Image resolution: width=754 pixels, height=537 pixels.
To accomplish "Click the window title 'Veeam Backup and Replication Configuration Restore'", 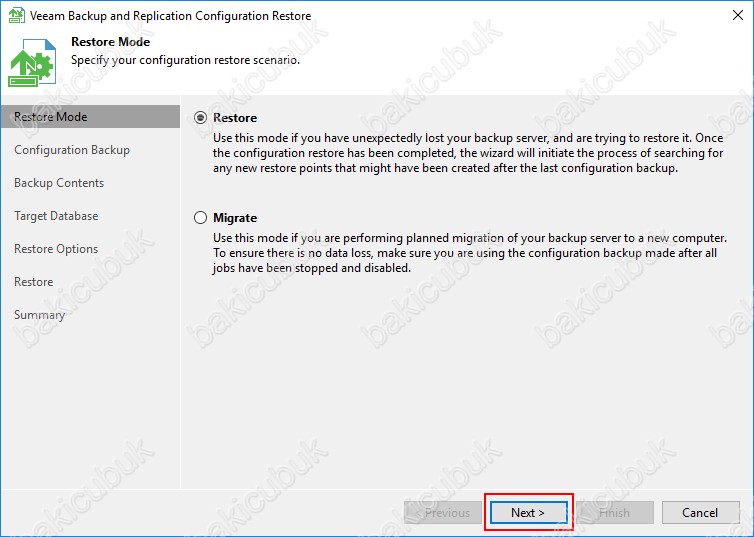I will pyautogui.click(x=170, y=16).
